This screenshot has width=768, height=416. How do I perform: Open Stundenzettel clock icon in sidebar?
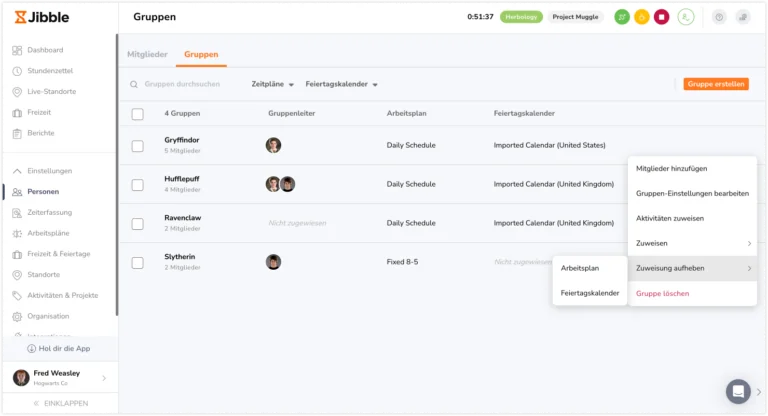pyautogui.click(x=17, y=71)
